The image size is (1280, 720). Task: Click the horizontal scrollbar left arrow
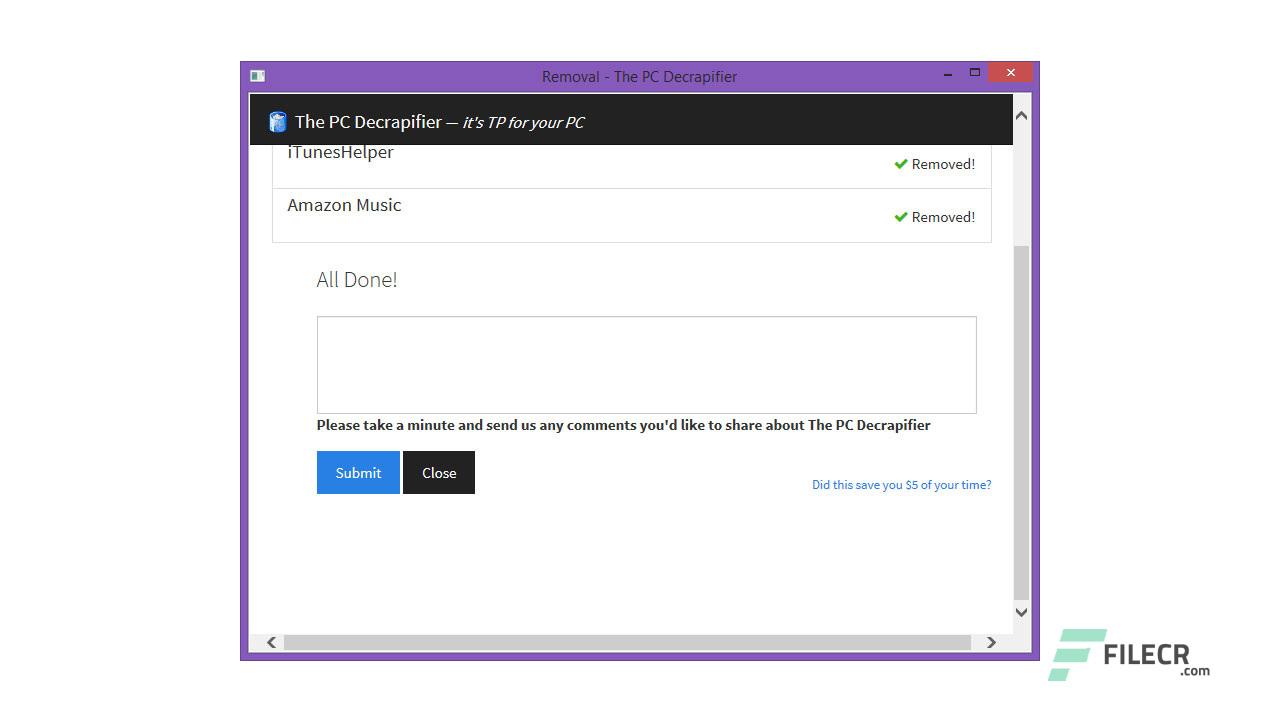coord(271,642)
